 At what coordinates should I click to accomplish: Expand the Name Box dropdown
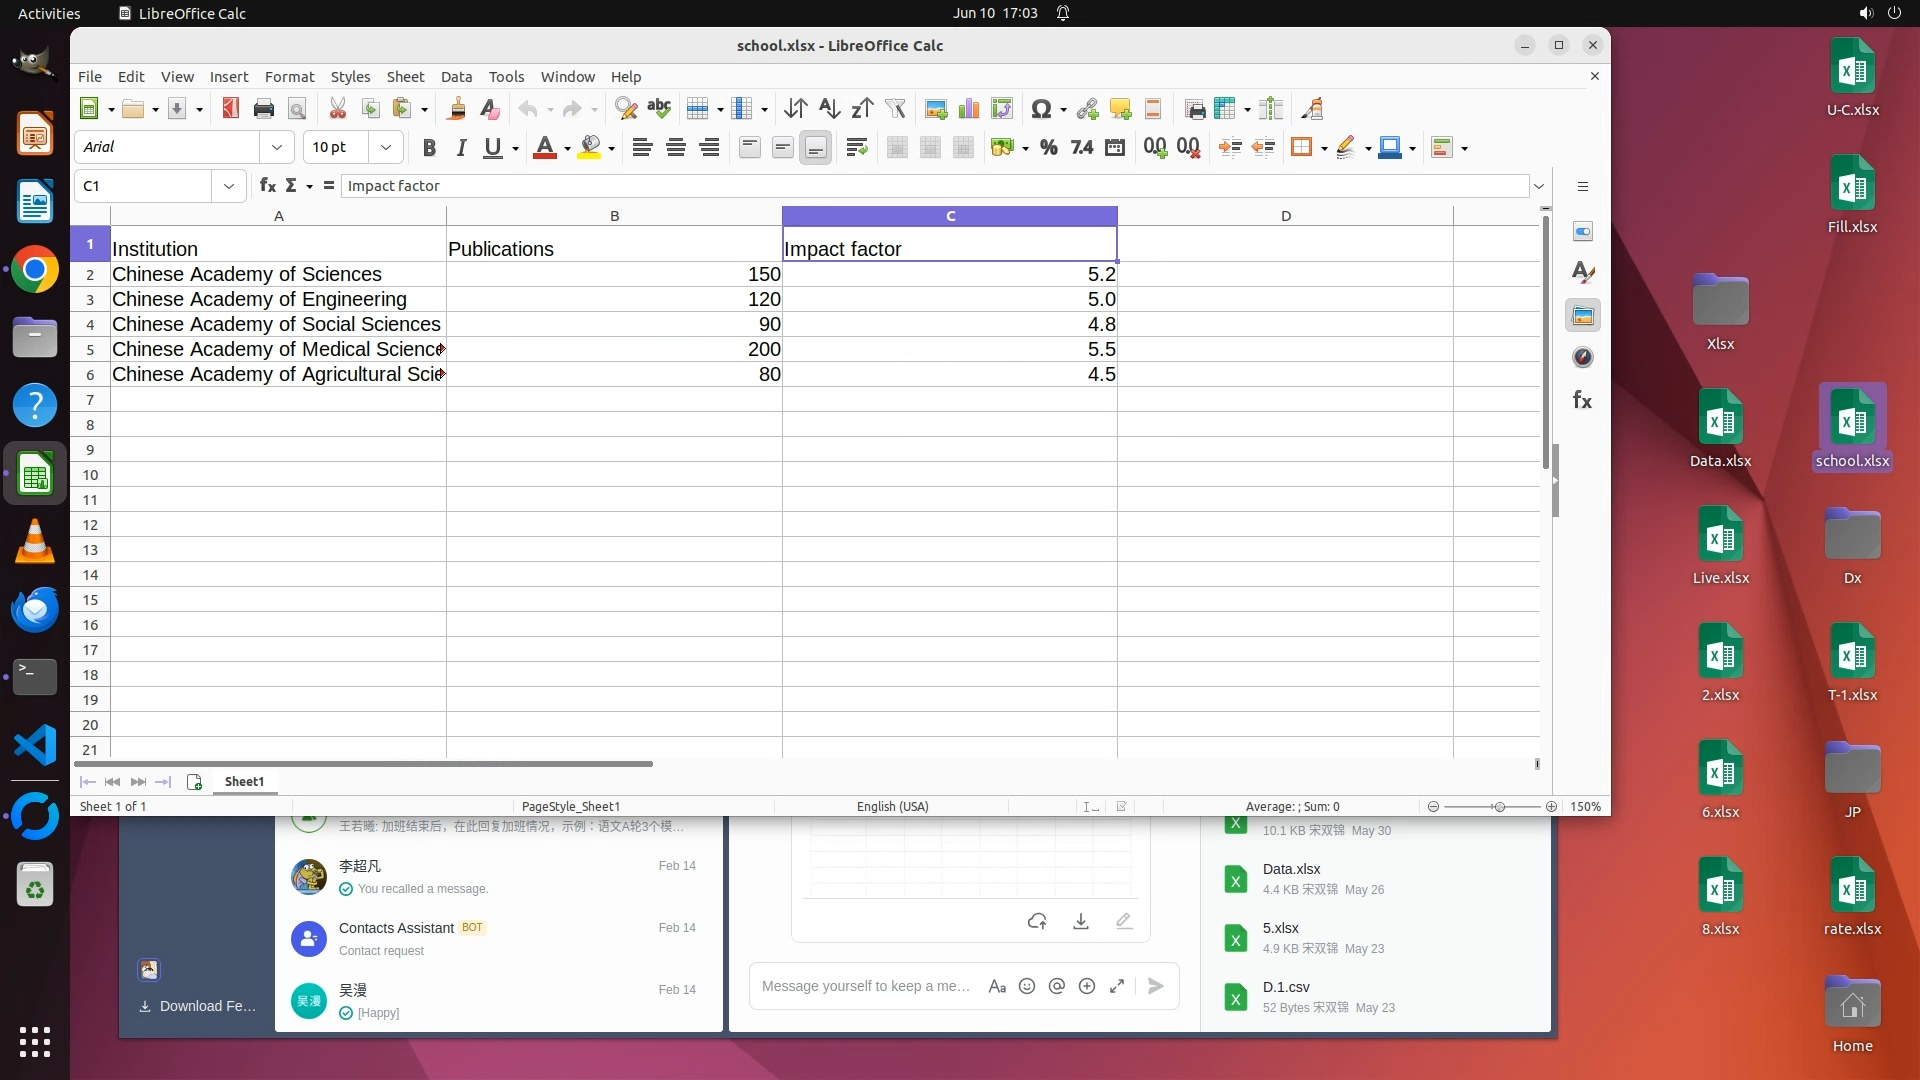point(229,186)
